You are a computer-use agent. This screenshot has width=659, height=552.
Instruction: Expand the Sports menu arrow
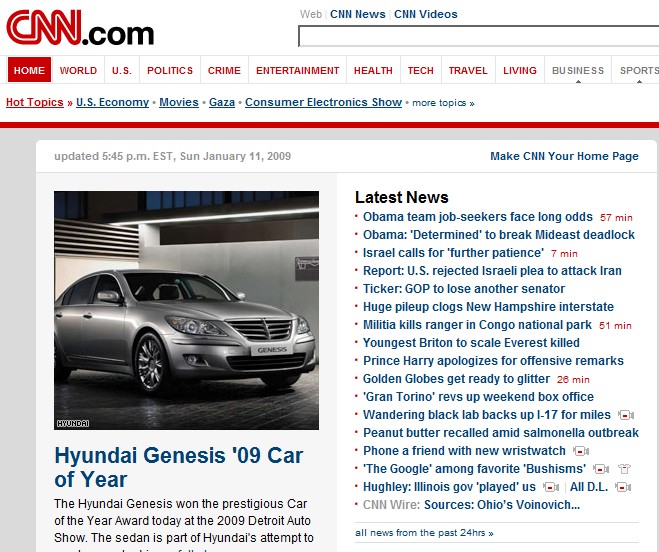coord(639,82)
